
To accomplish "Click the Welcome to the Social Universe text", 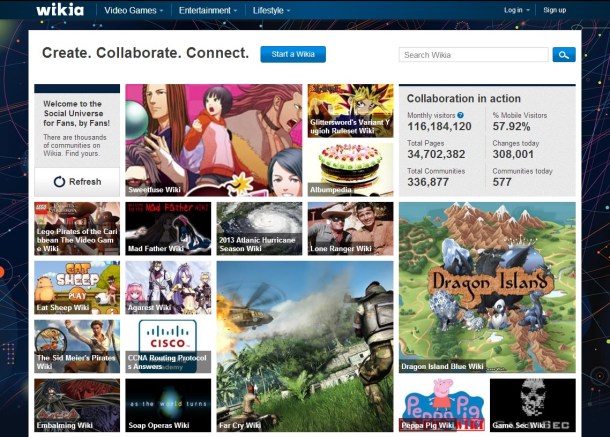I will pos(76,113).
